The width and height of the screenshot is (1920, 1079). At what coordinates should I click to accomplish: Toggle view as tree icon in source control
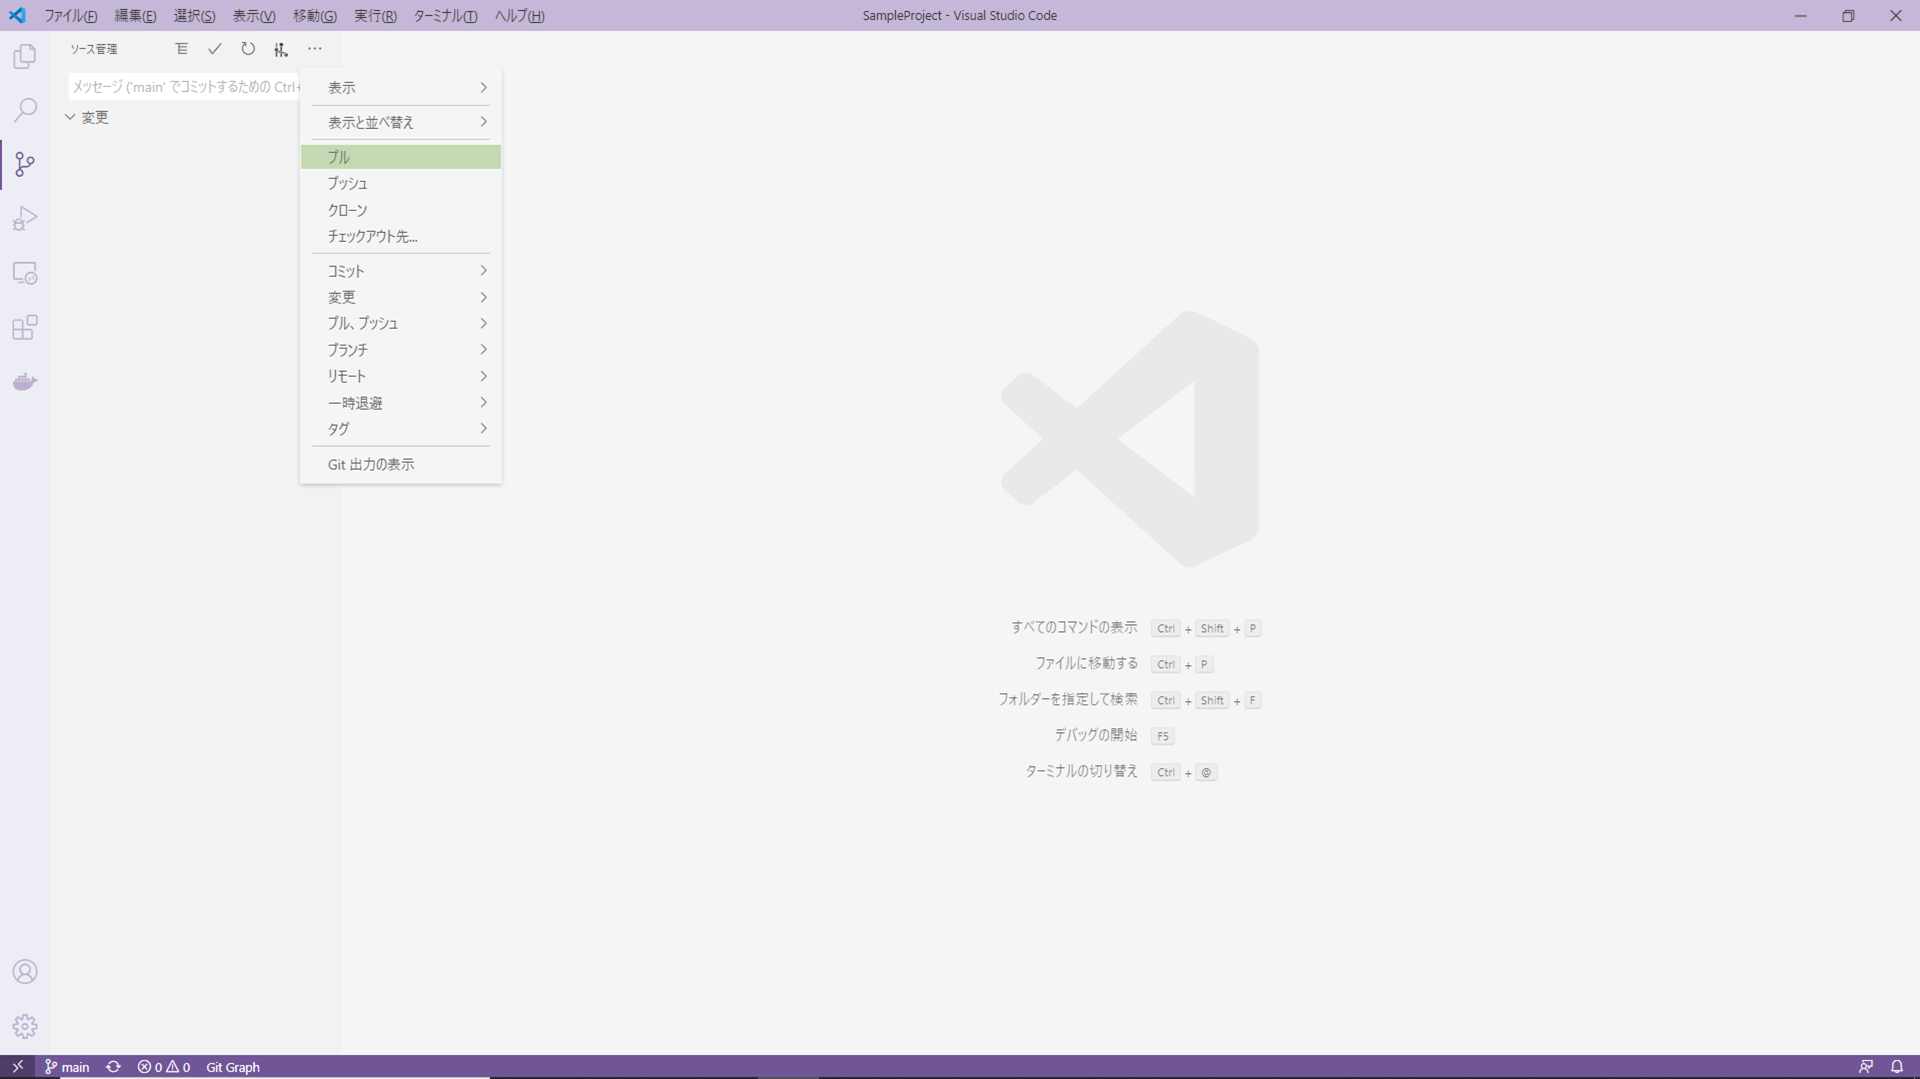tap(181, 49)
